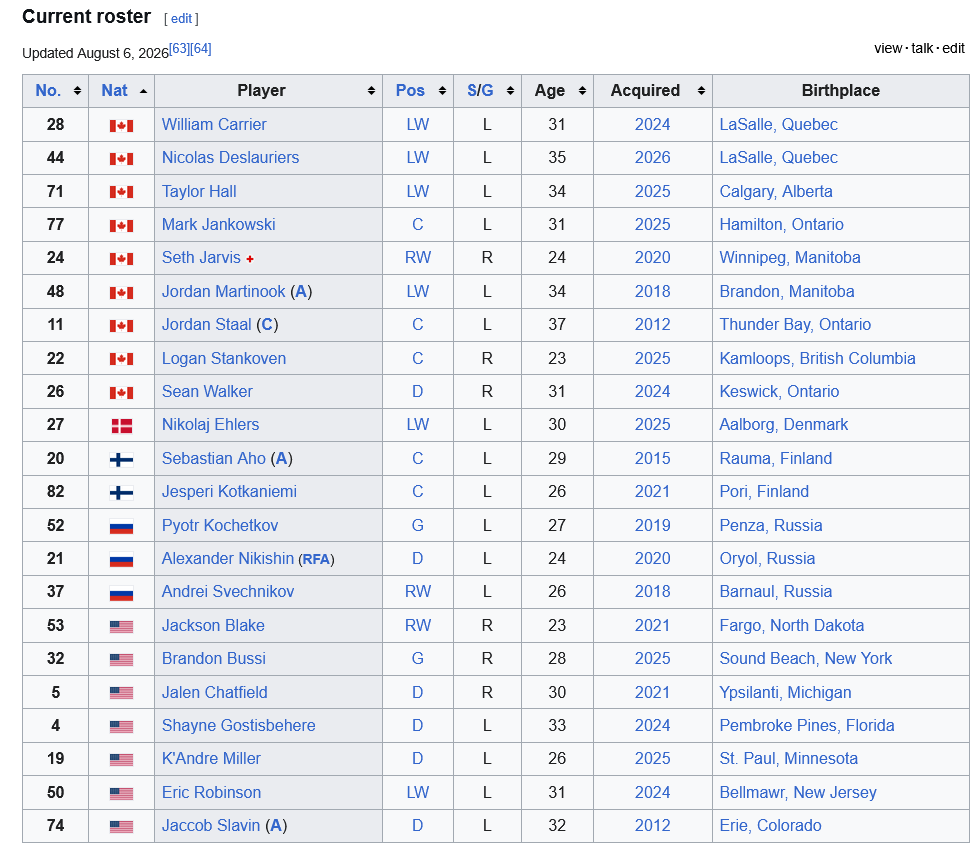Click Finland flag in Sebastian Aho row
The image size is (979, 857).
pos(122,460)
